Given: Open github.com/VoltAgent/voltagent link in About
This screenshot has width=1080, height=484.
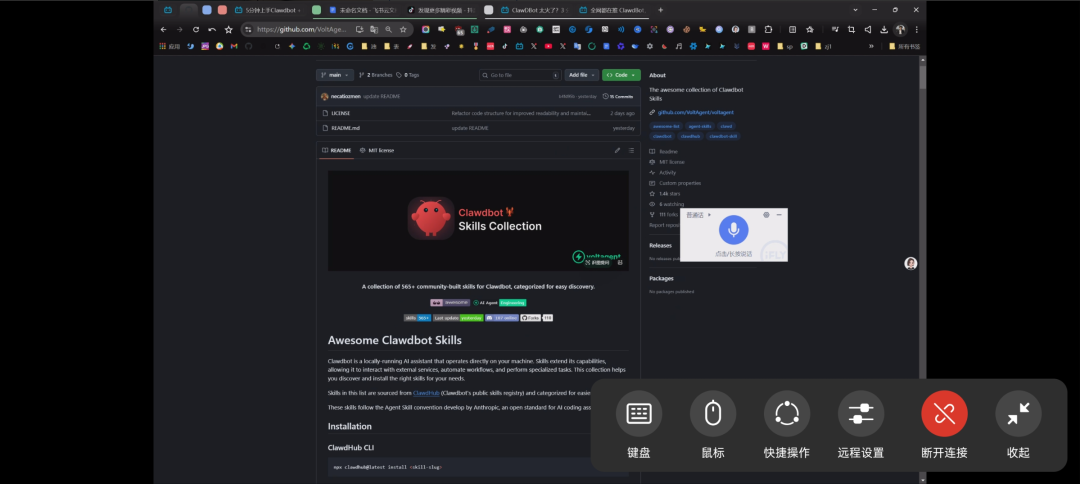Looking at the screenshot, I should [696, 112].
